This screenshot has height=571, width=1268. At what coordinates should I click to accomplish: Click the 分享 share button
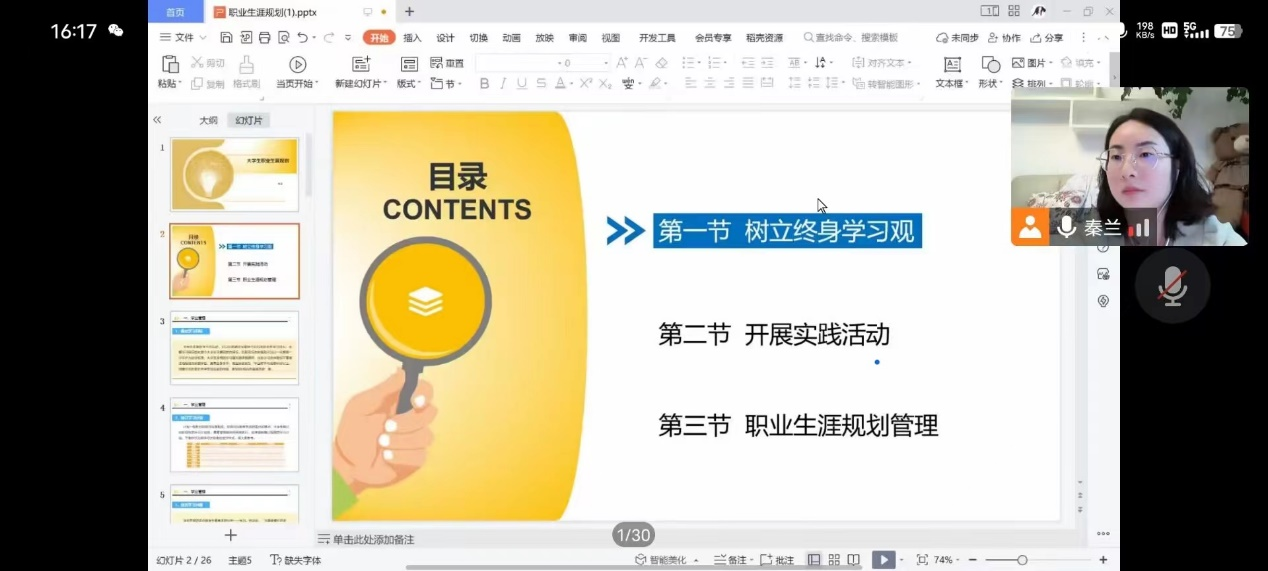[x=1047, y=38]
